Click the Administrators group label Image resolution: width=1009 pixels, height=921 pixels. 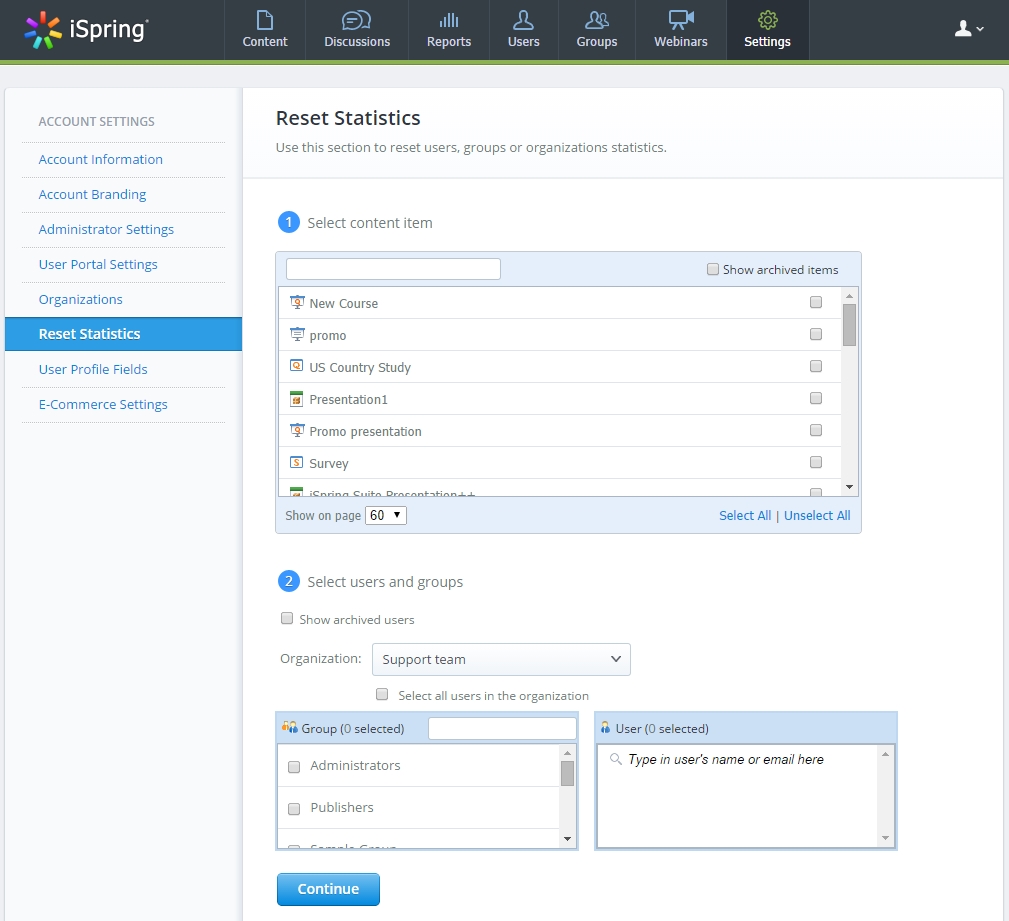(355, 765)
